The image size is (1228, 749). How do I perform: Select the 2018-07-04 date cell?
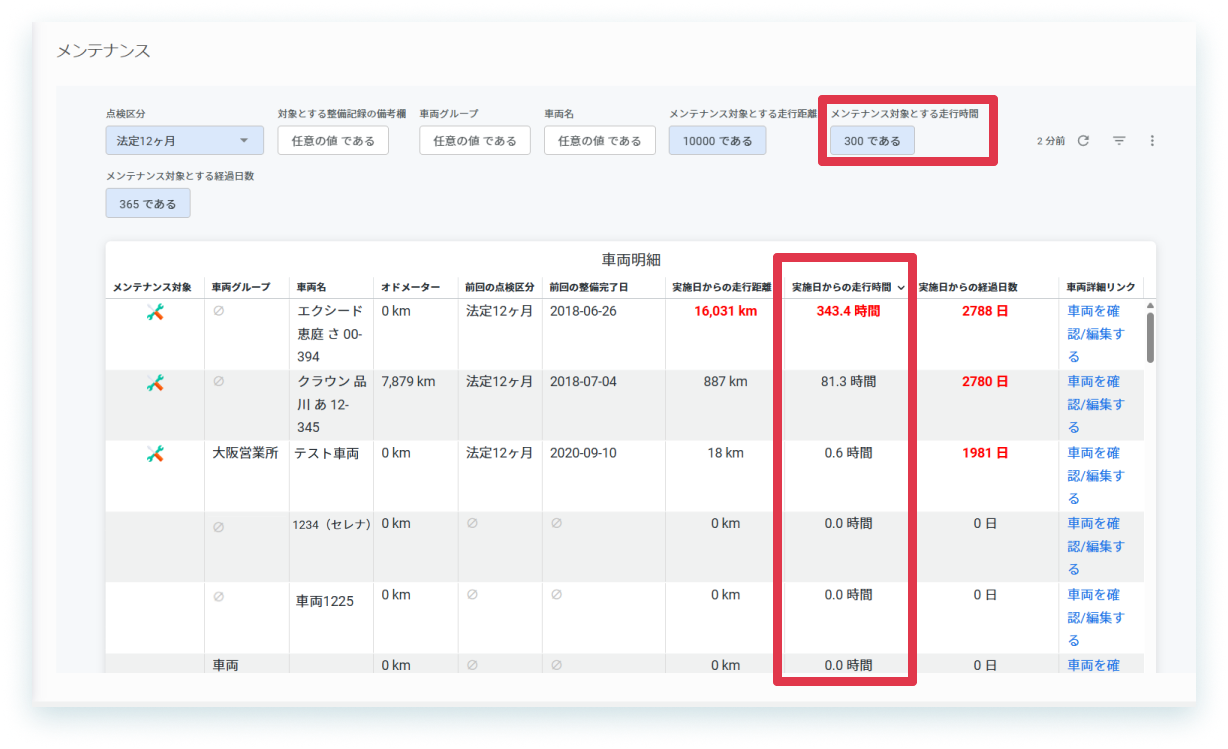point(583,381)
